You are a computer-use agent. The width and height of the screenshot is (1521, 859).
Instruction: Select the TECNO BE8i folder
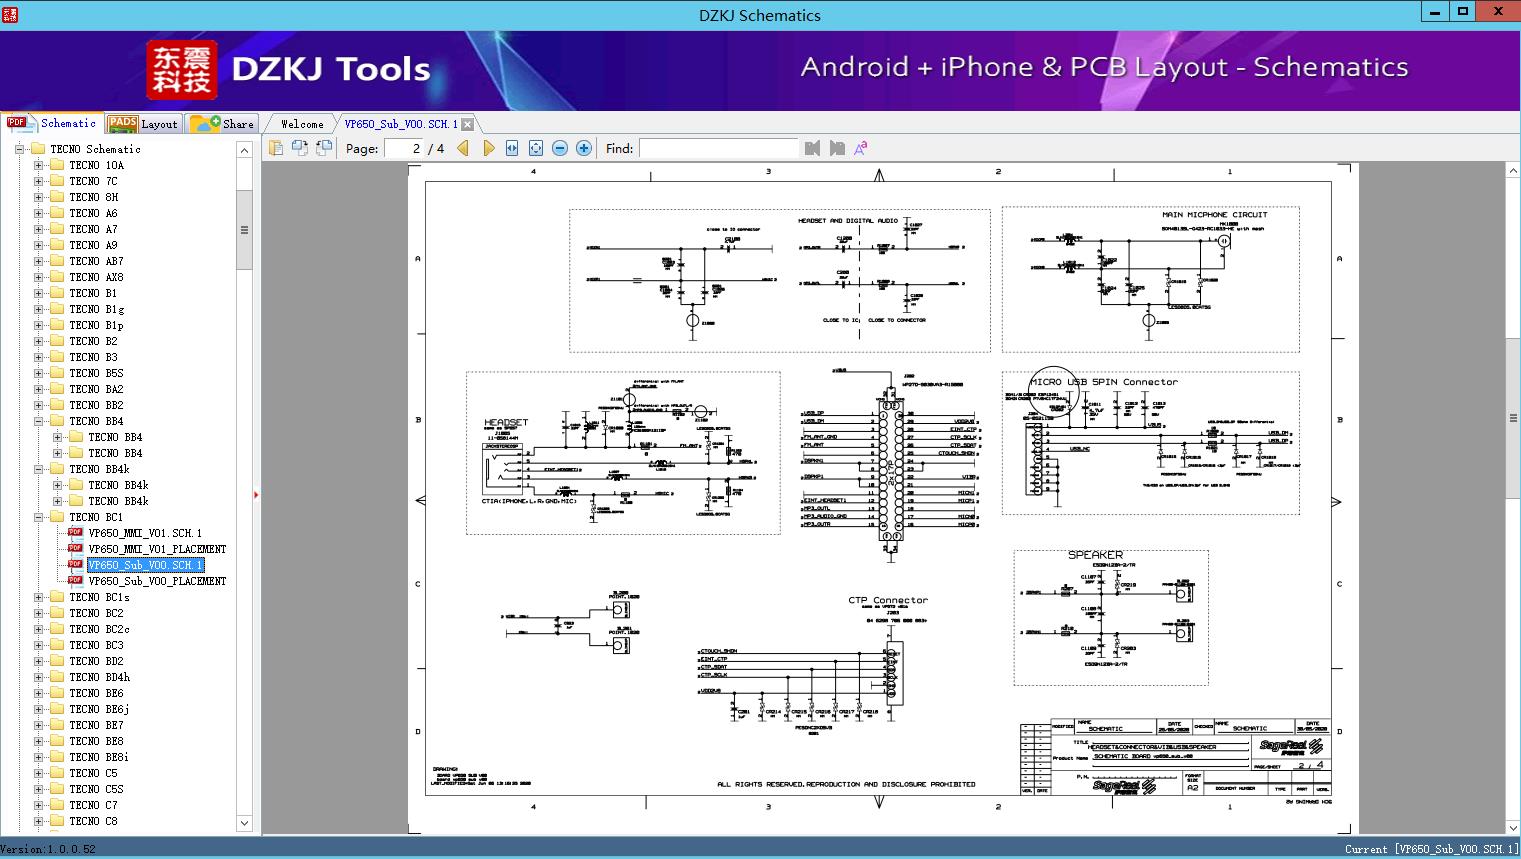tap(99, 757)
